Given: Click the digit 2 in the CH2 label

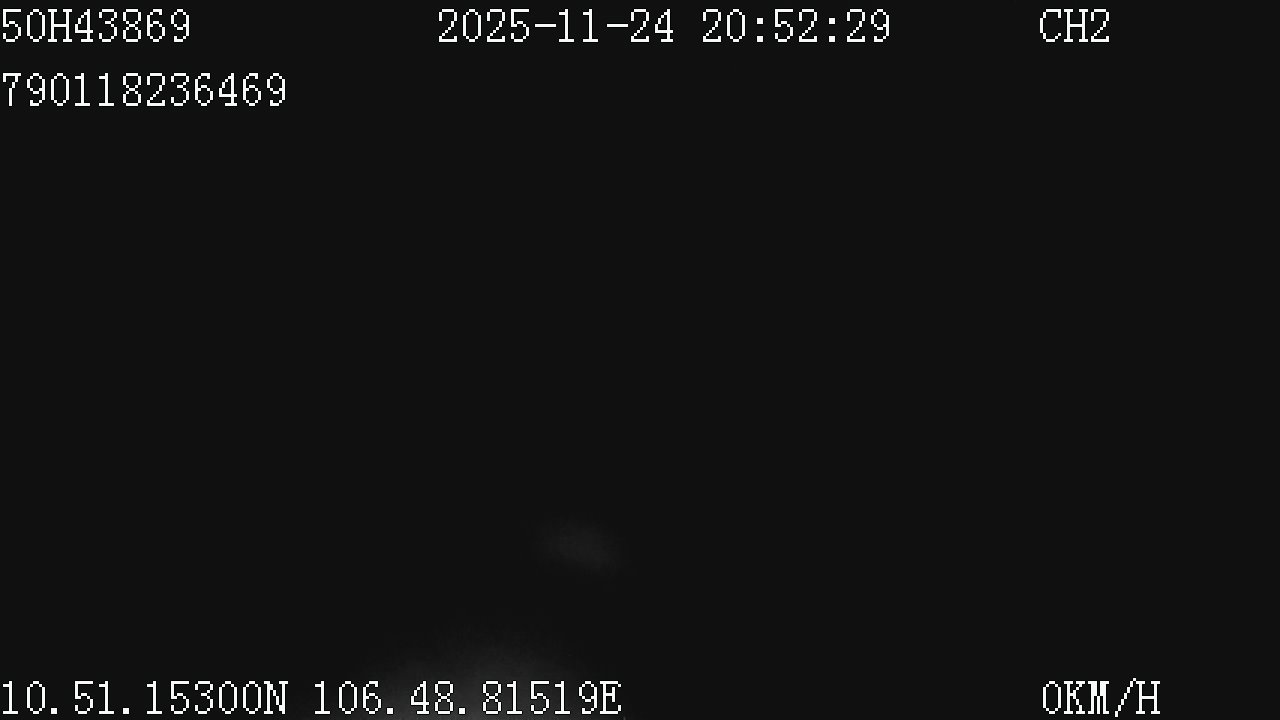Looking at the screenshot, I should click(x=1099, y=27).
